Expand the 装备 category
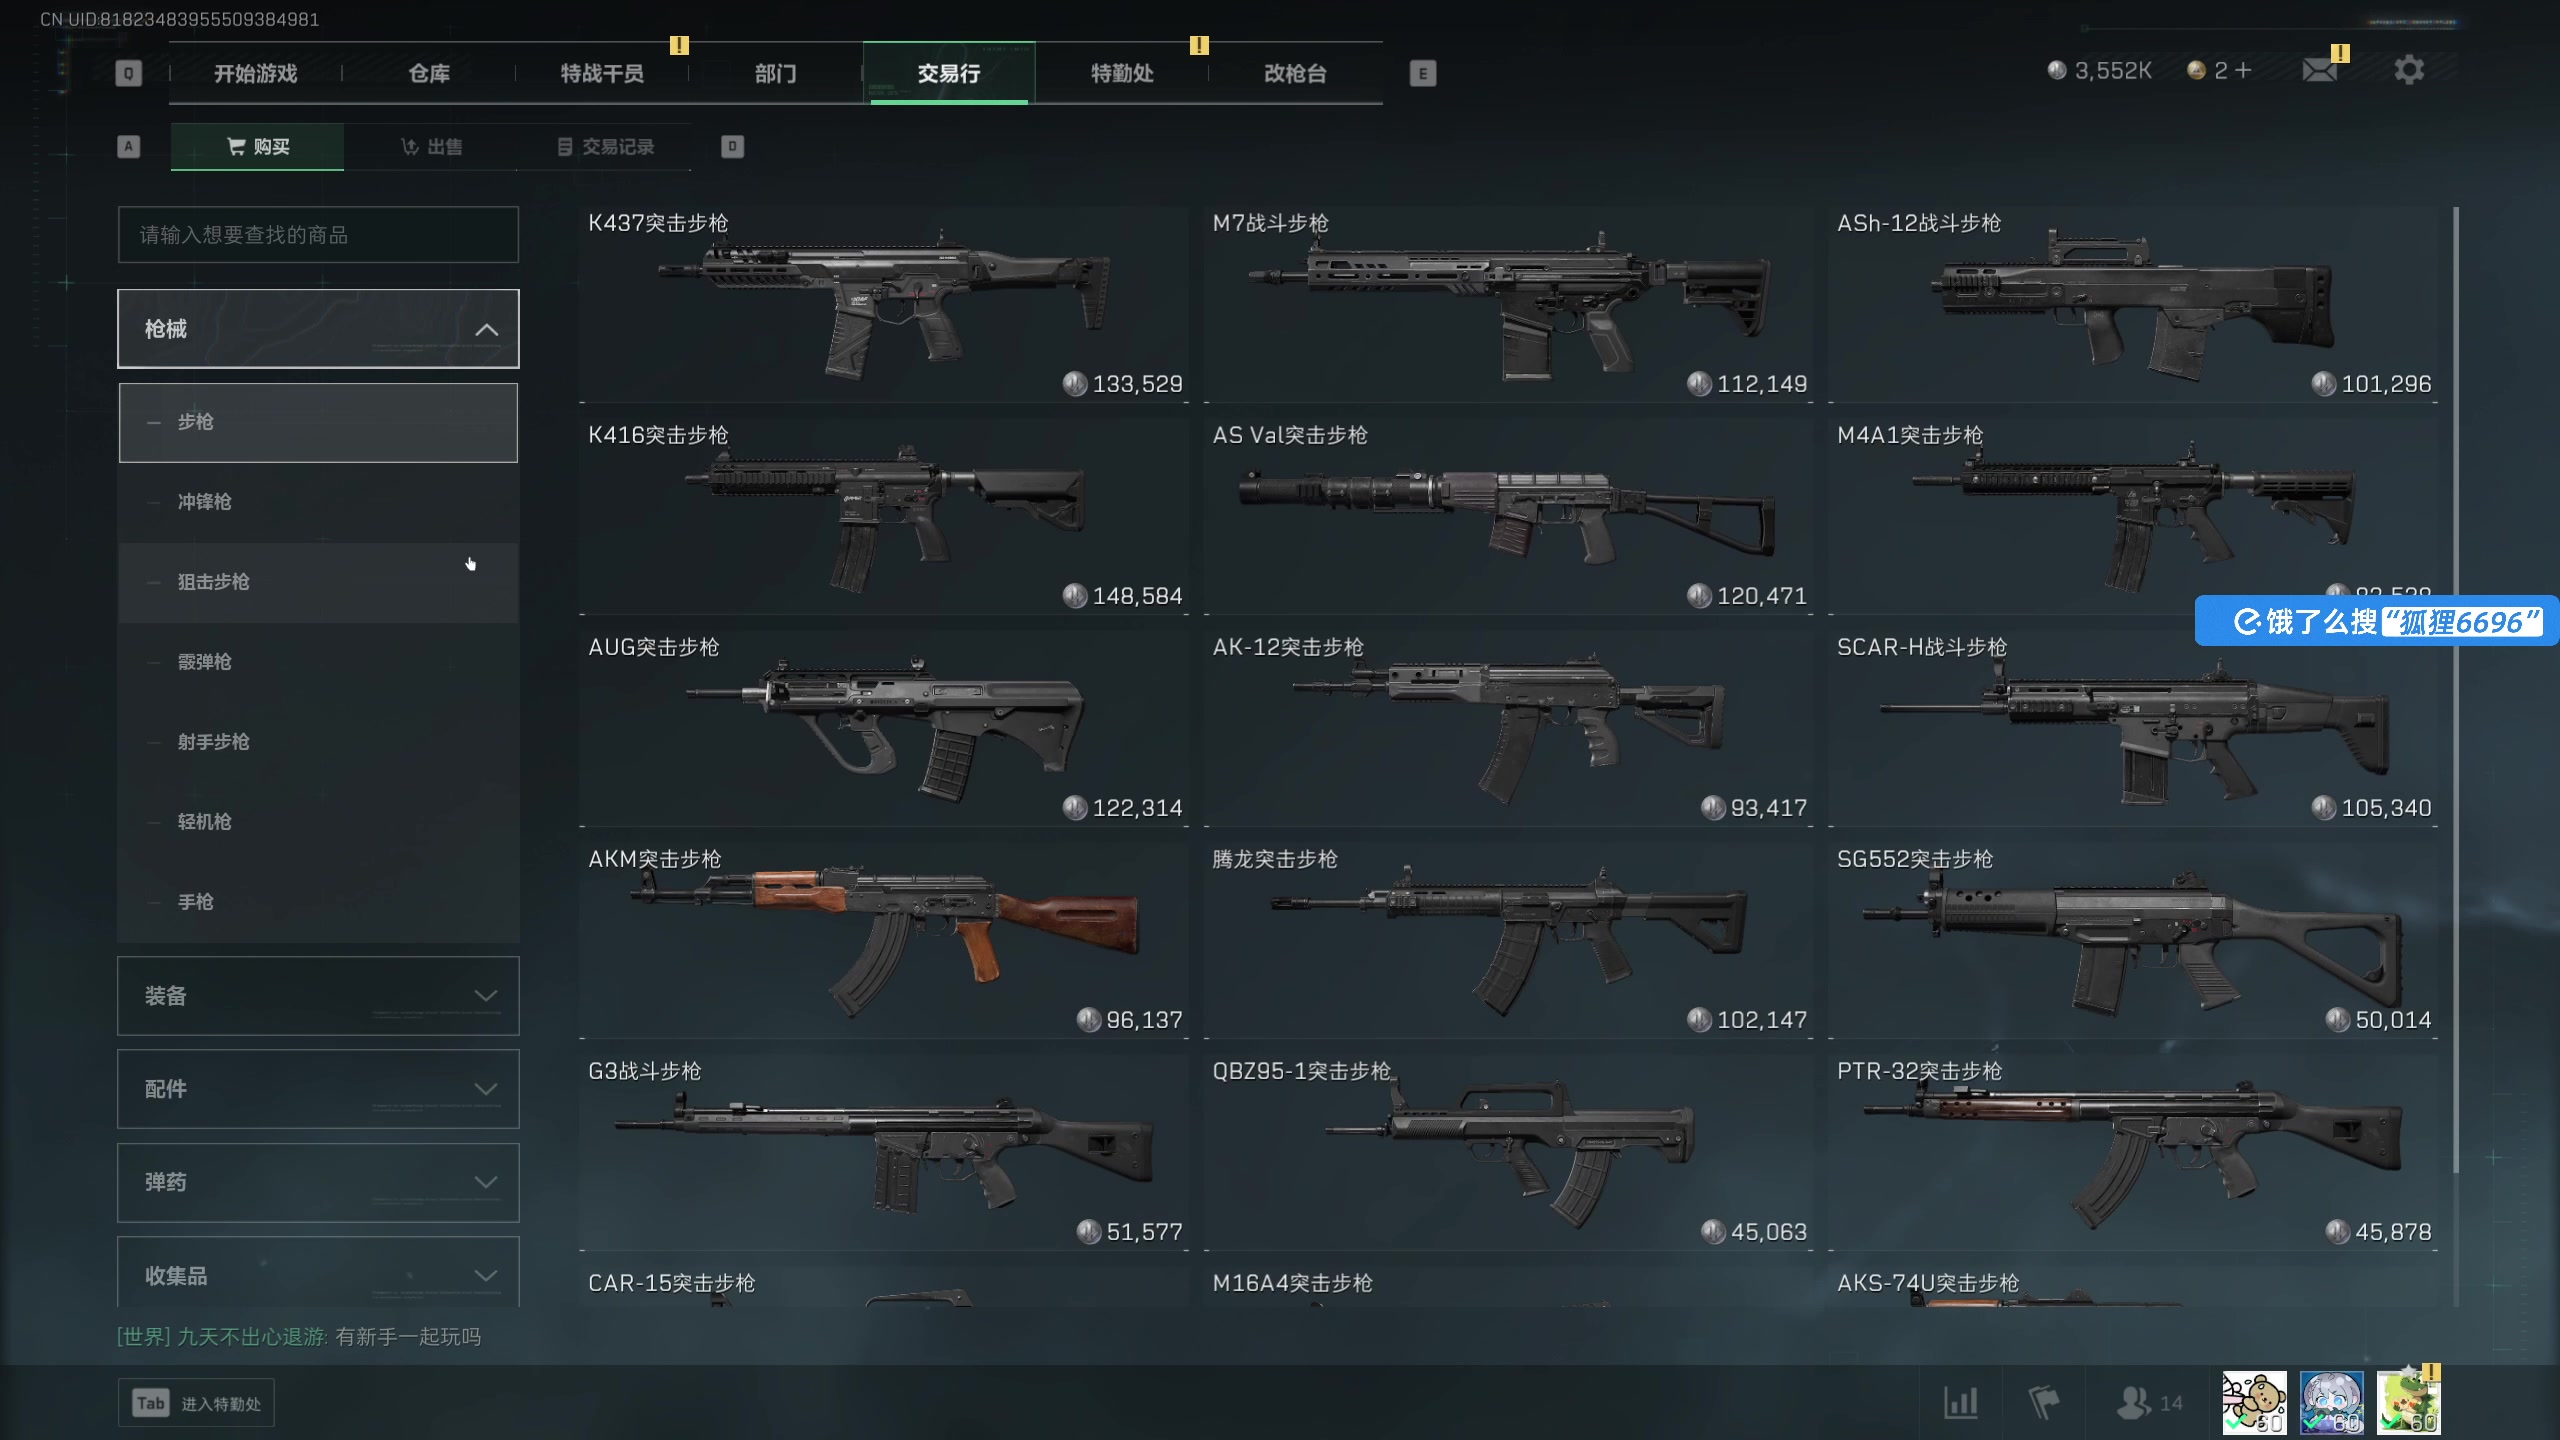Image resolution: width=2560 pixels, height=1440 pixels. click(318, 995)
